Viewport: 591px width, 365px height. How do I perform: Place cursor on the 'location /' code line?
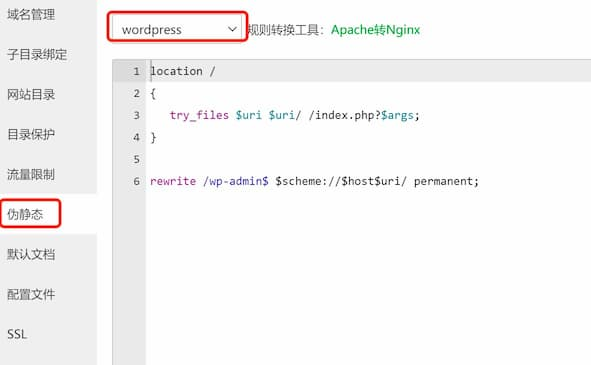point(182,71)
